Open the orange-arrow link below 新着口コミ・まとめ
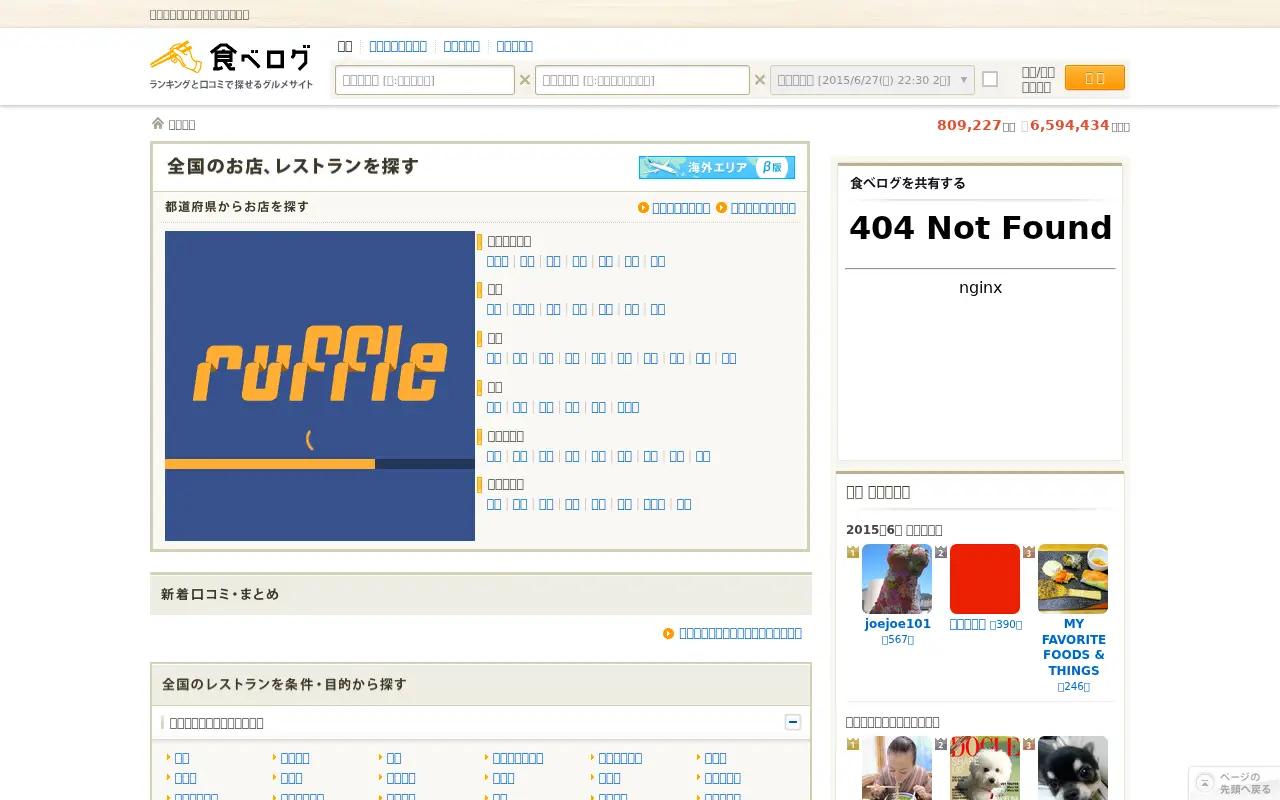 [740, 633]
